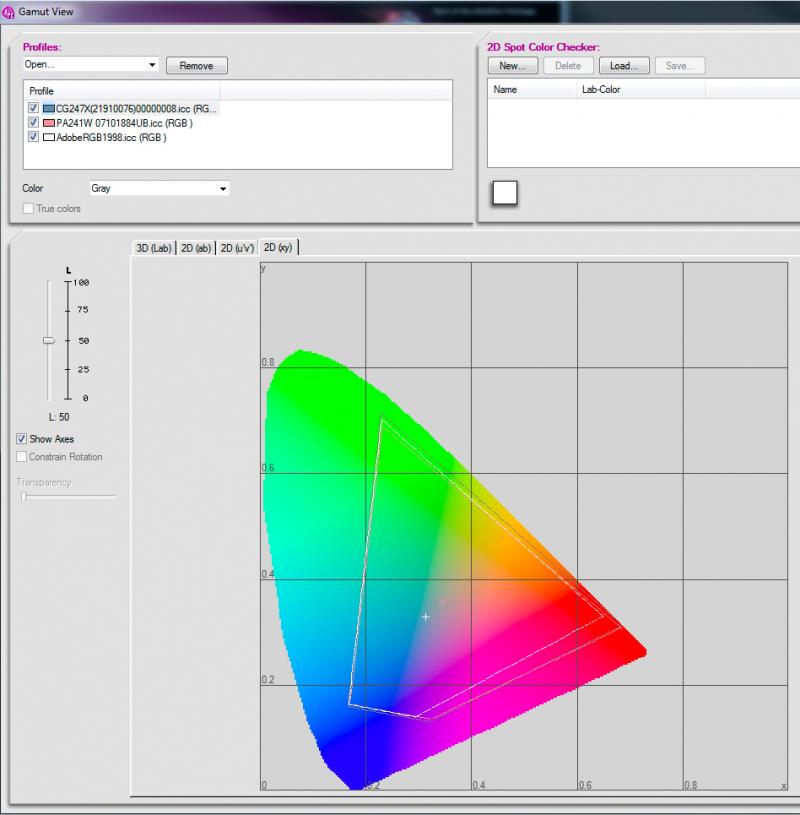
Task: Click the Remove profile button
Action: pos(196,65)
